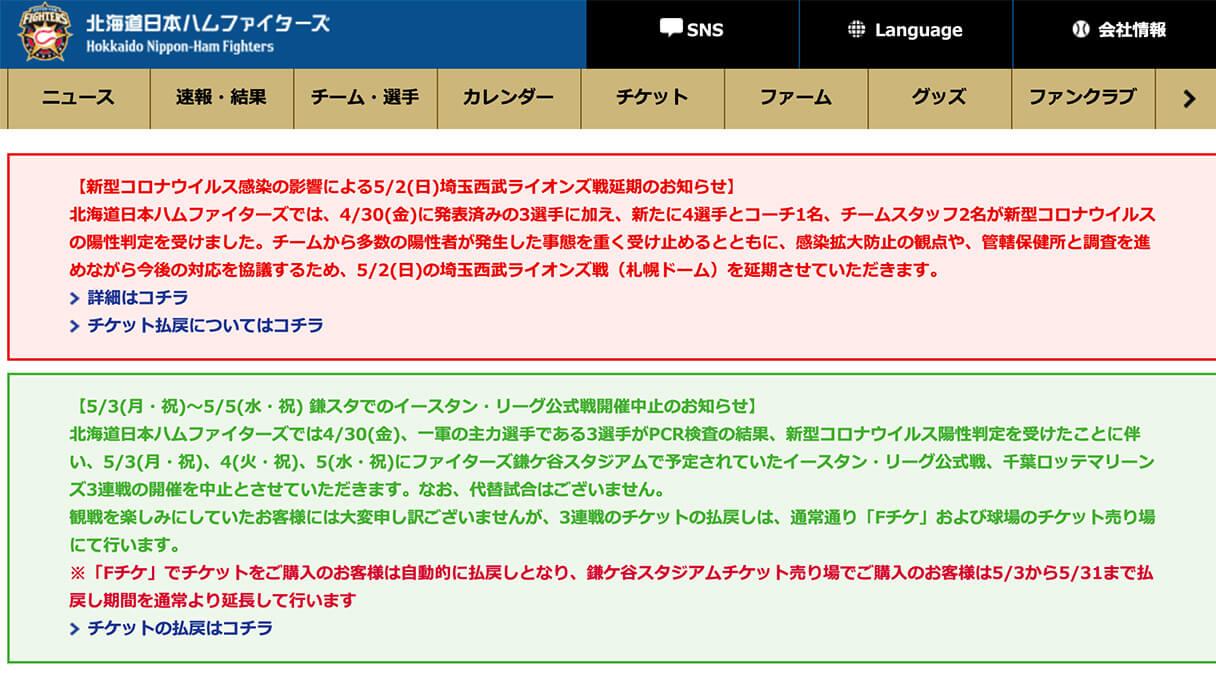Click the SNS speech bubble icon
This screenshot has width=1216, height=684.
(x=671, y=28)
